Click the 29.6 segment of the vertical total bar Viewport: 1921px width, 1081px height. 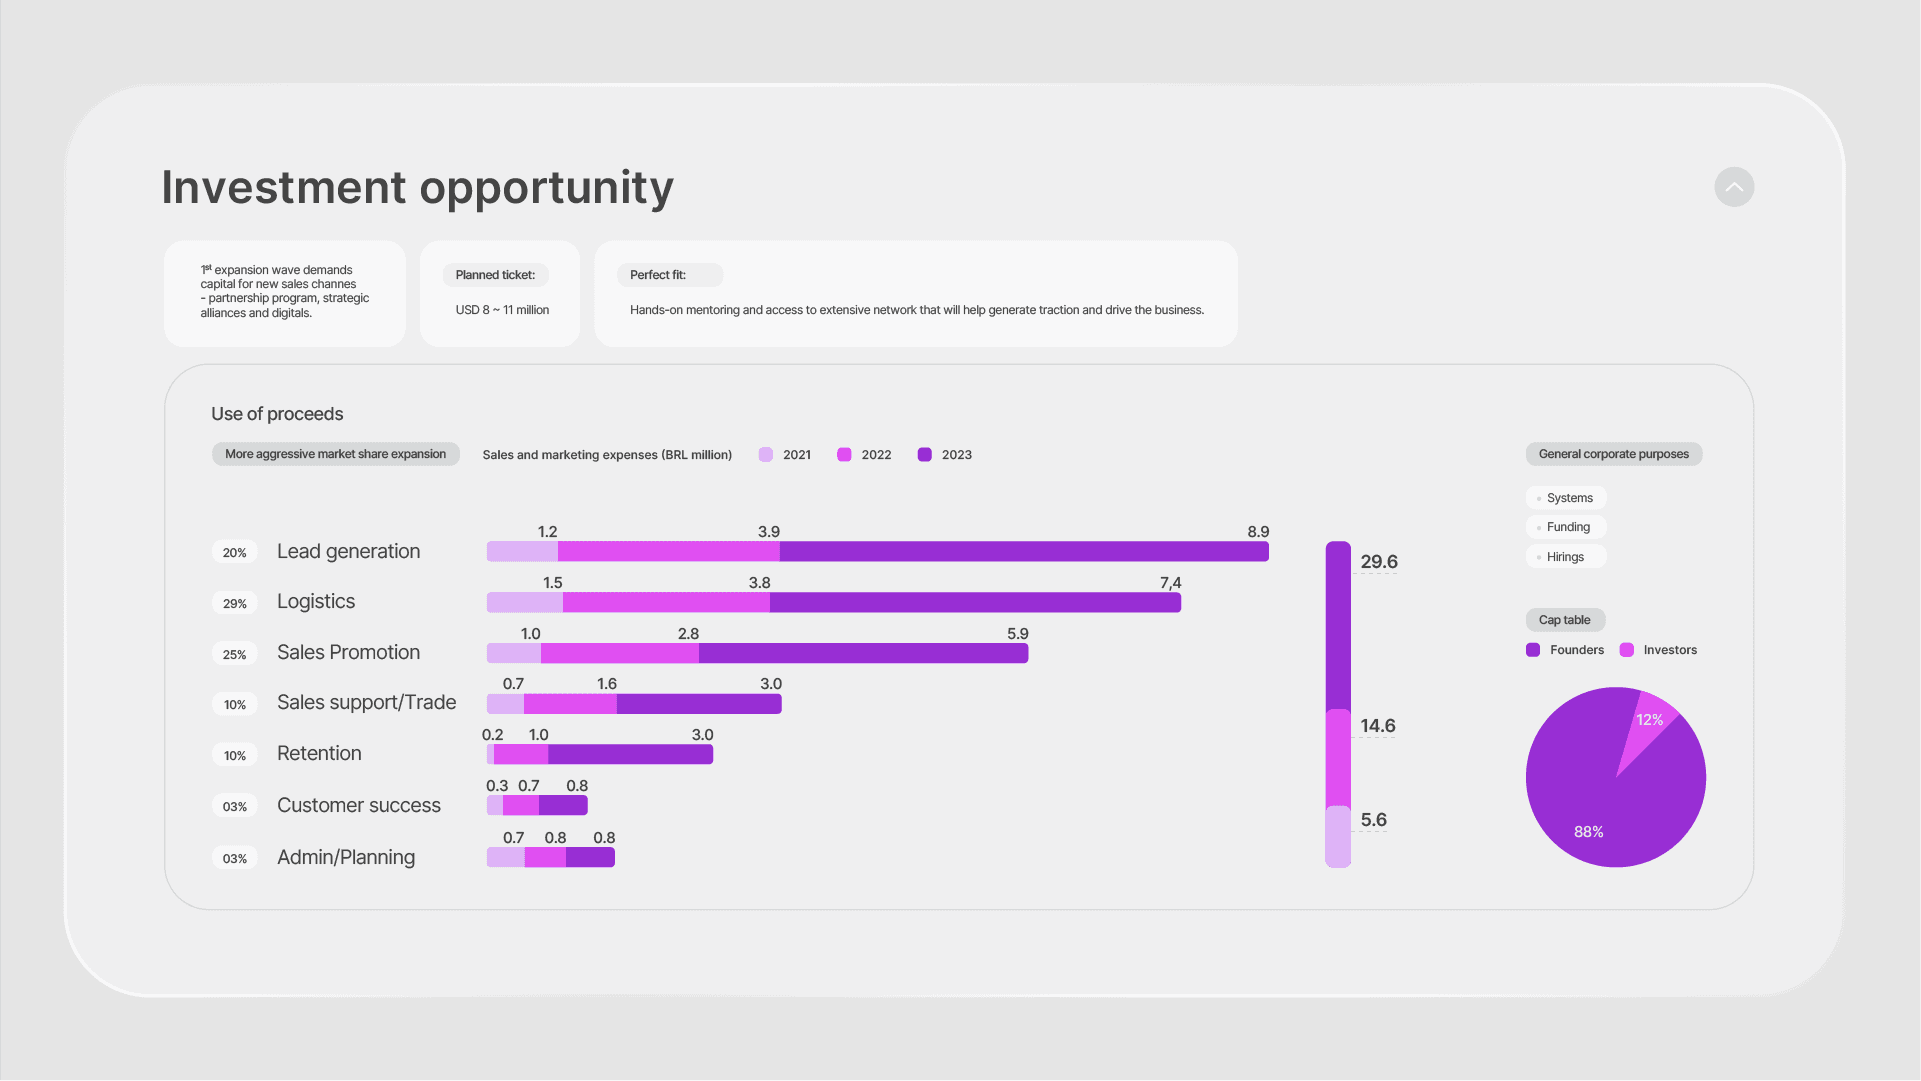1339,626
